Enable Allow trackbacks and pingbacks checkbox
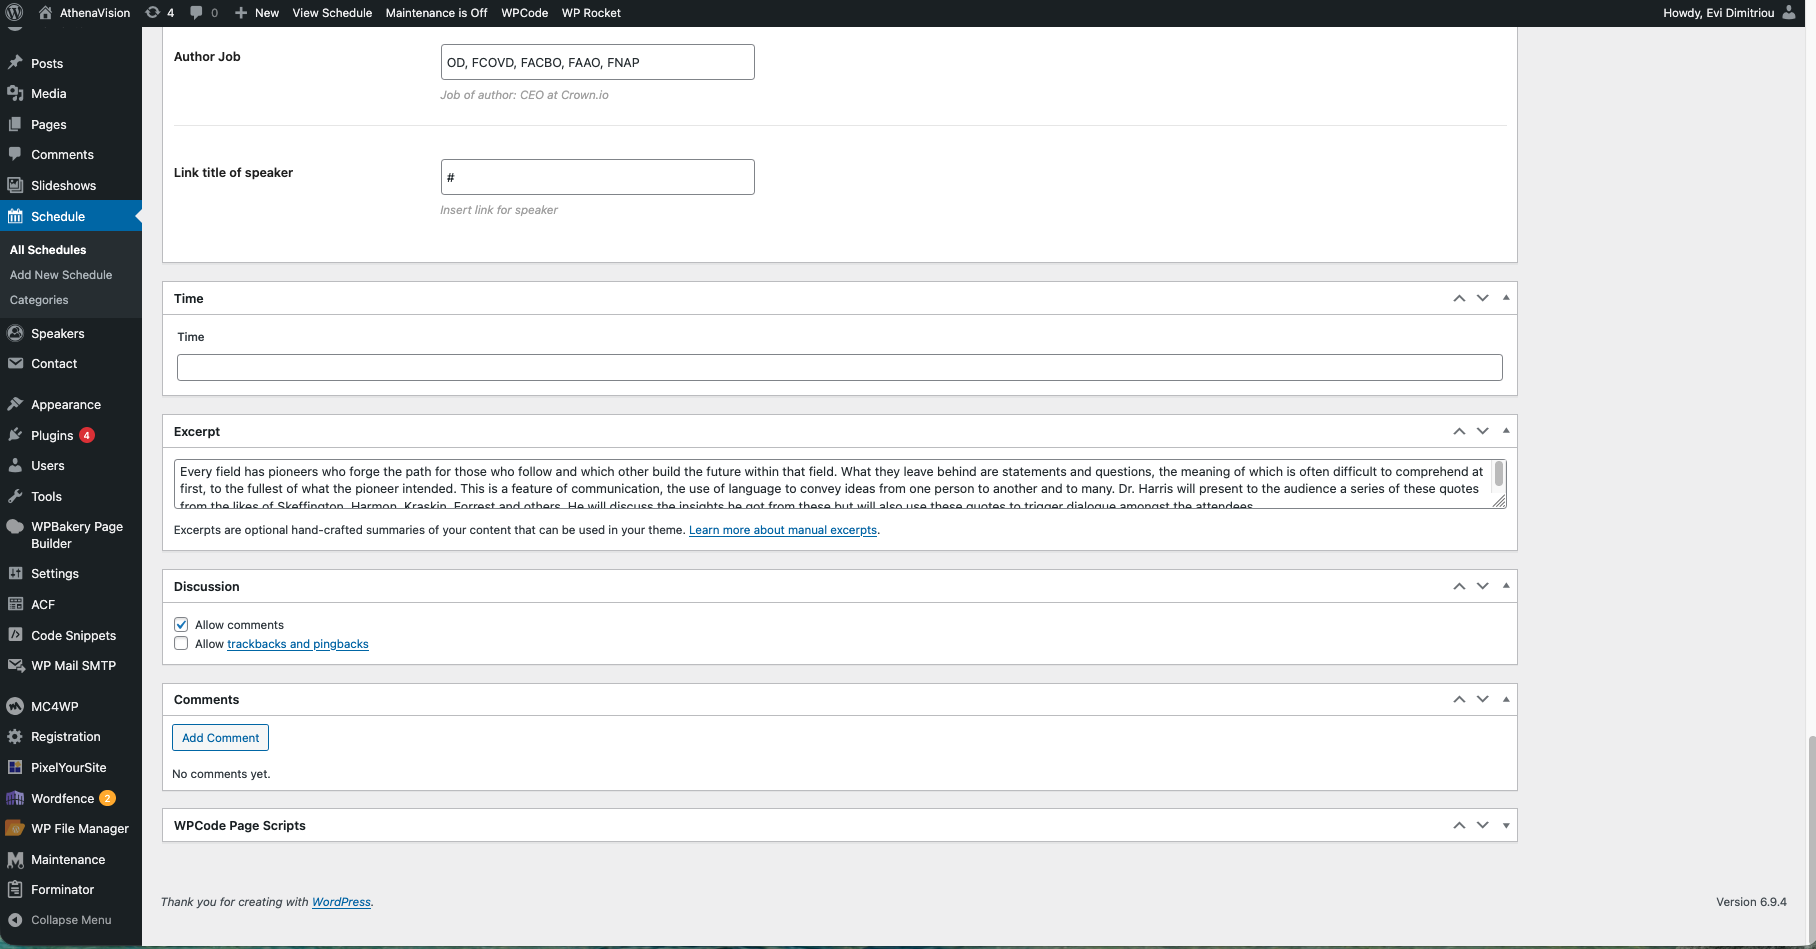 pos(181,644)
